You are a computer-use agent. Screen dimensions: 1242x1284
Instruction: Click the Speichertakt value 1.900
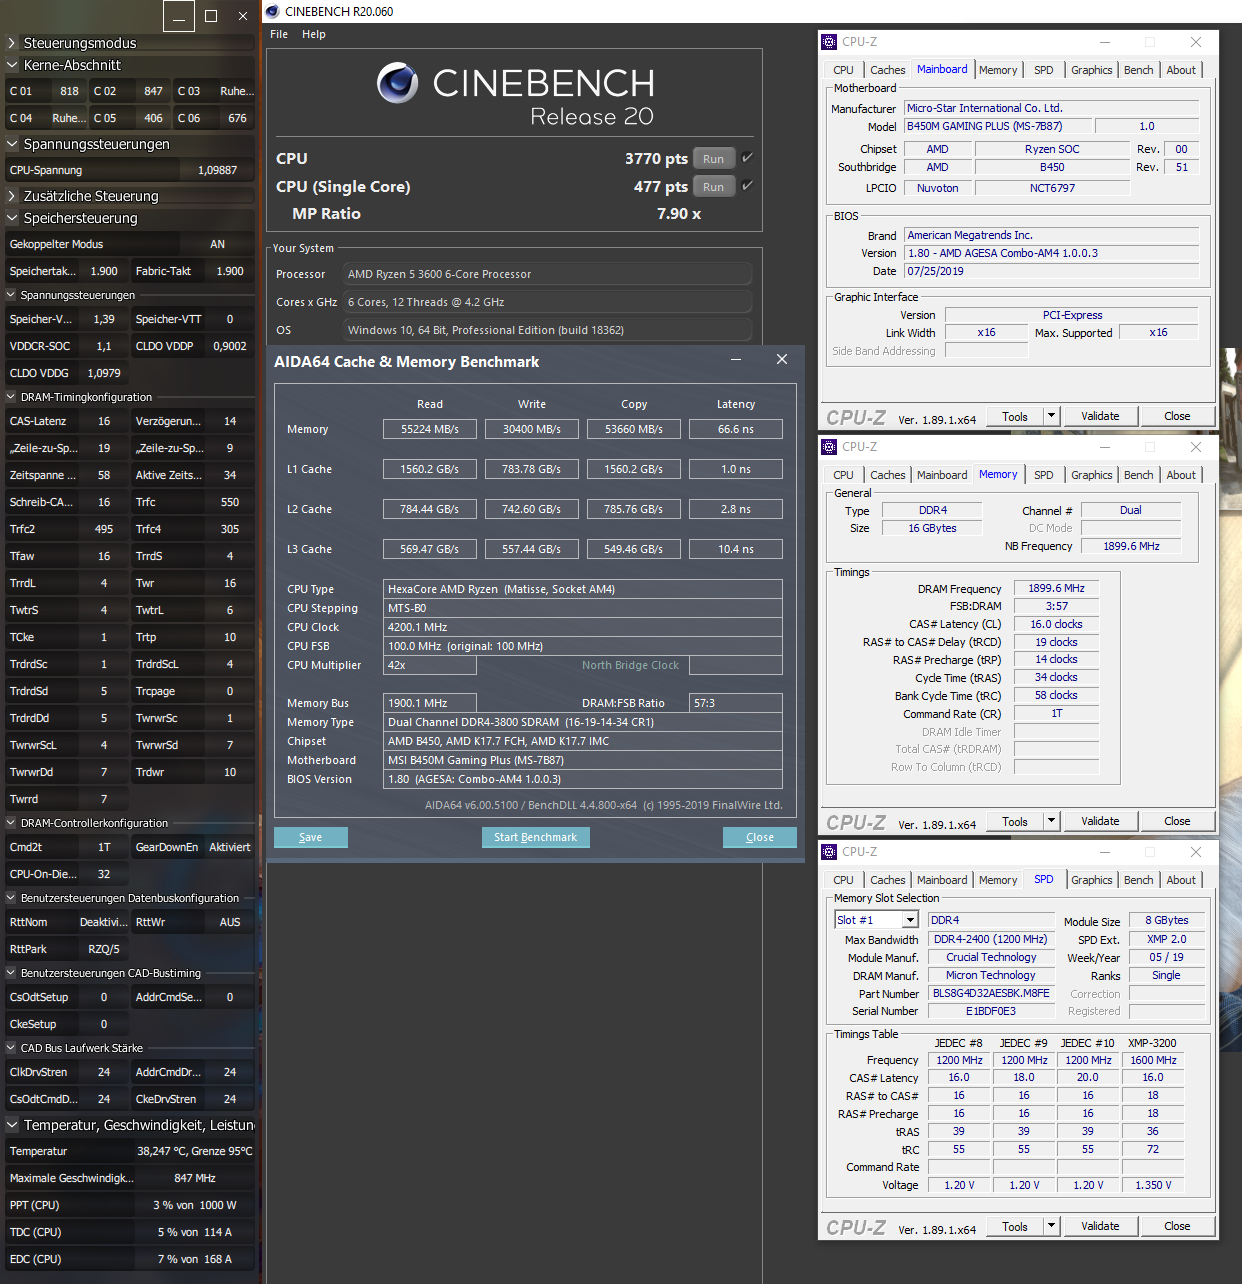(x=104, y=271)
